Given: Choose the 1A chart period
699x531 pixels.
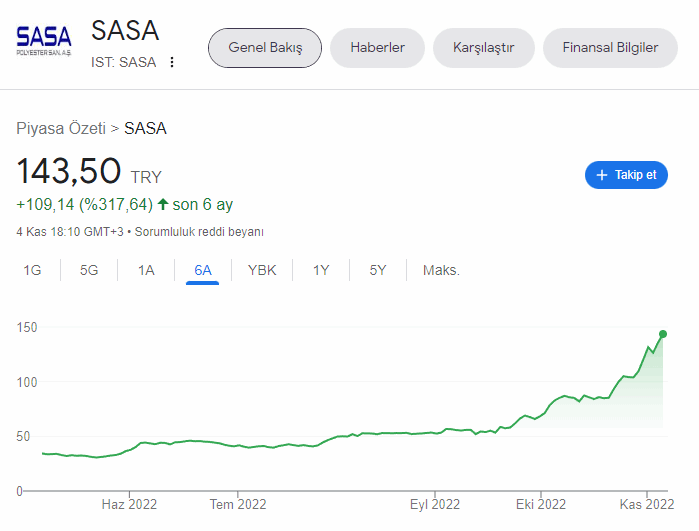Looking at the screenshot, I should [146, 270].
